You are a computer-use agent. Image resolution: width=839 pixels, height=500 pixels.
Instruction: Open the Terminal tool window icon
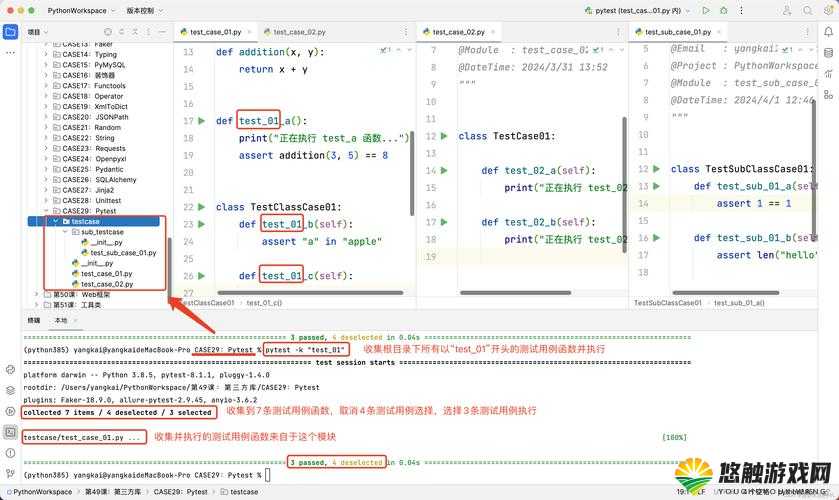click(10, 432)
